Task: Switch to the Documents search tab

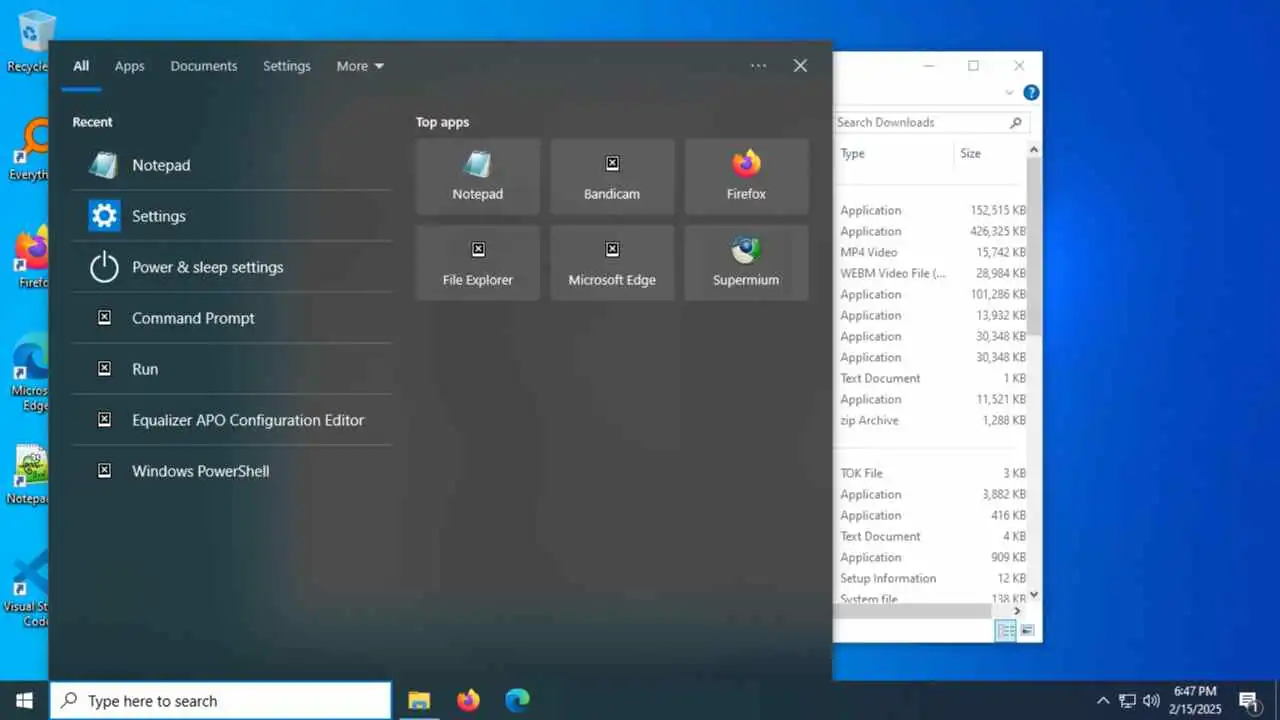Action: 204,66
